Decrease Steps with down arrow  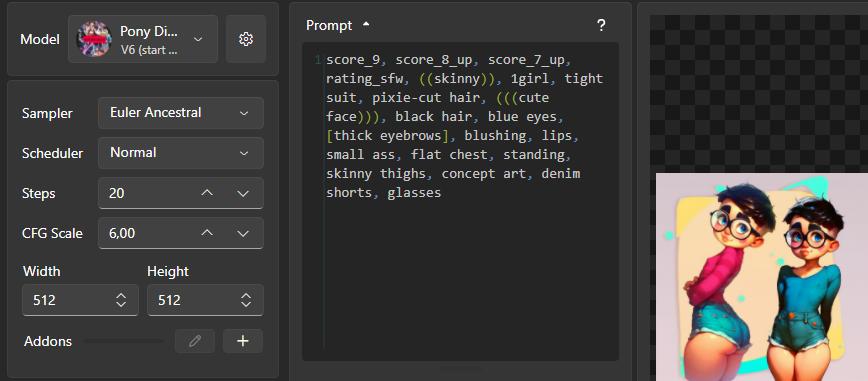243,193
